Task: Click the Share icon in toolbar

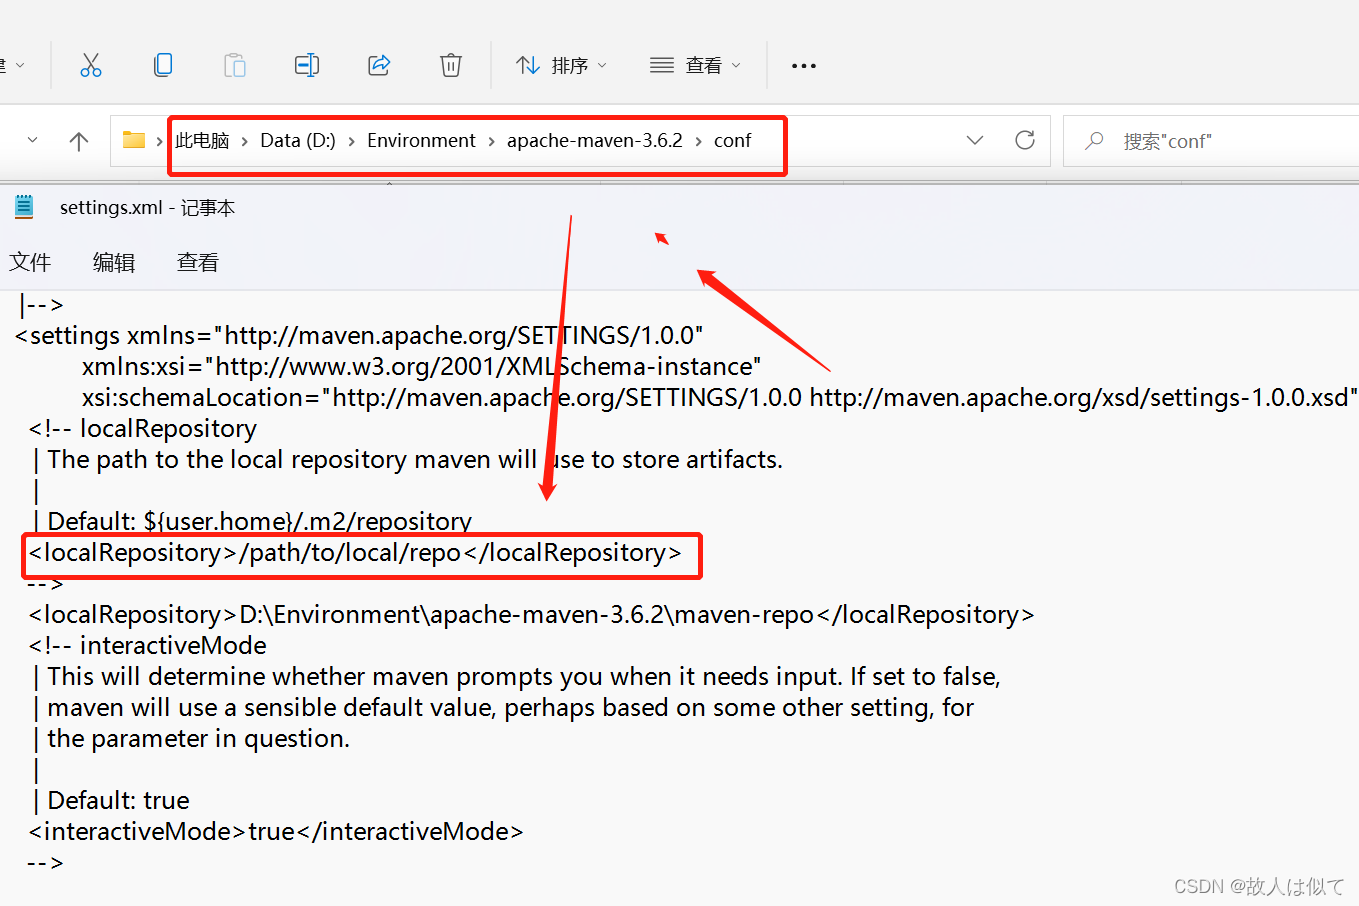Action: coord(379,66)
